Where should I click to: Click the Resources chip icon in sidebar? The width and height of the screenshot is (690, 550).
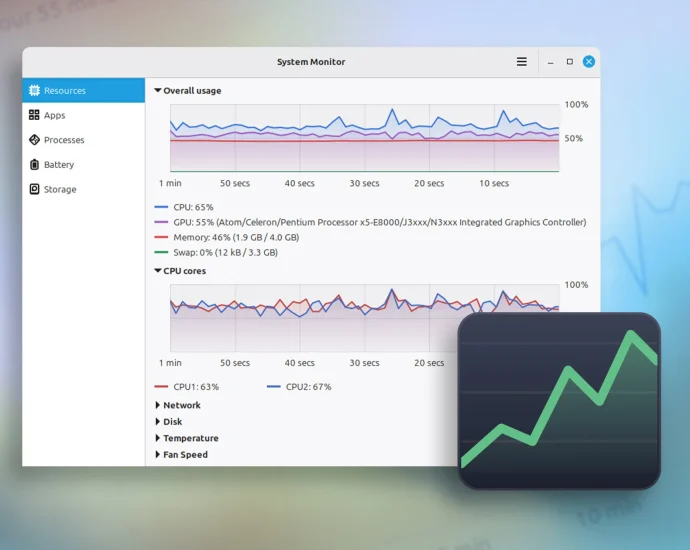pos(34,90)
